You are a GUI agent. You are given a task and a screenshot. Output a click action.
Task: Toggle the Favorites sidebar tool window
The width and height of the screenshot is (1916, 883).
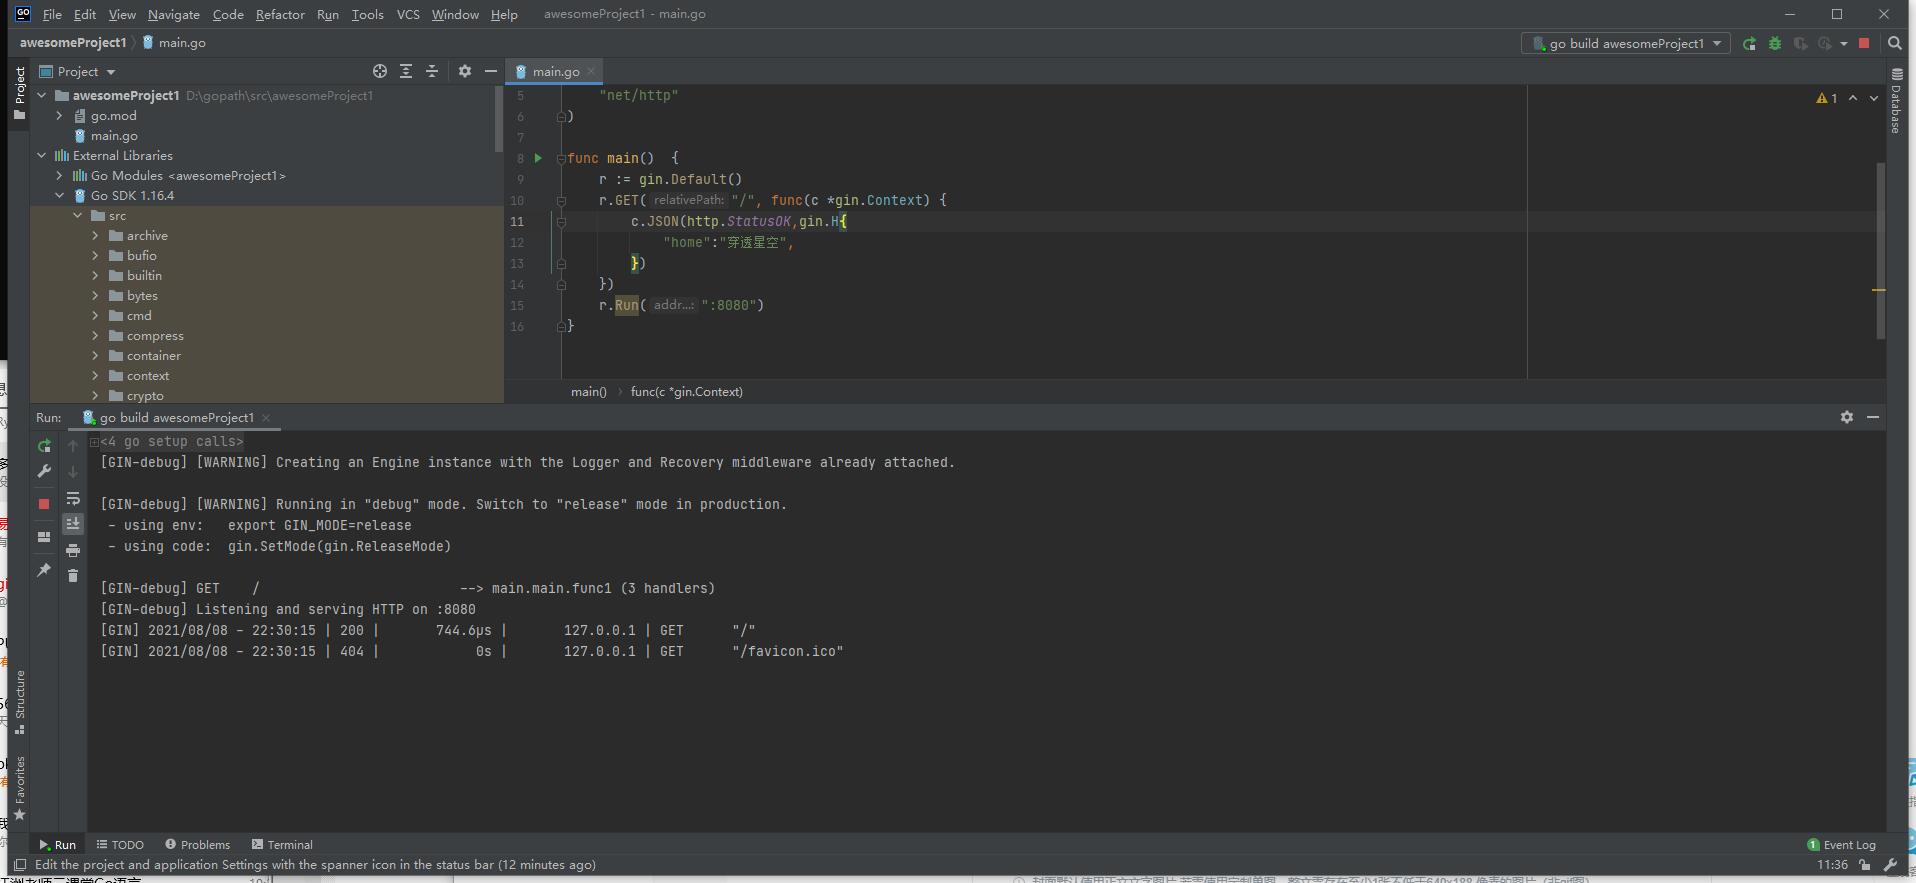pyautogui.click(x=19, y=789)
